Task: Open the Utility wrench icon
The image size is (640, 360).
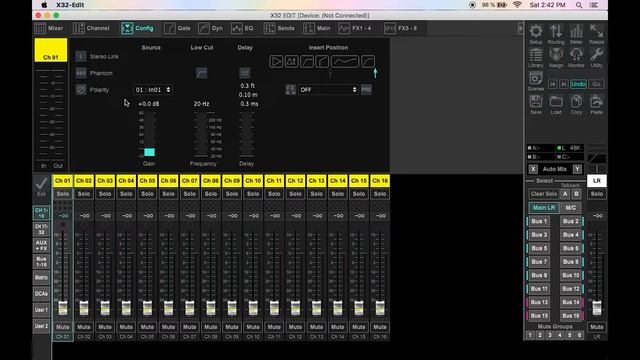Action: click(x=596, y=55)
